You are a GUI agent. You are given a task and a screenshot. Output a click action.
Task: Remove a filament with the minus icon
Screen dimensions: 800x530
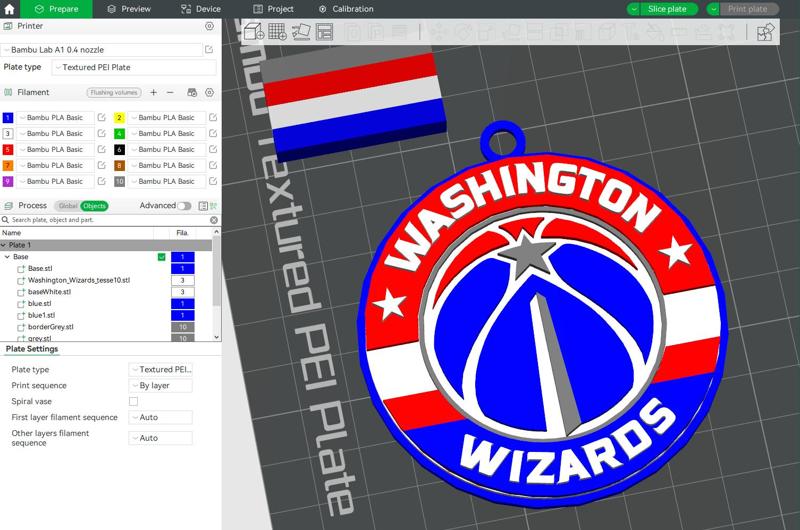click(170, 92)
